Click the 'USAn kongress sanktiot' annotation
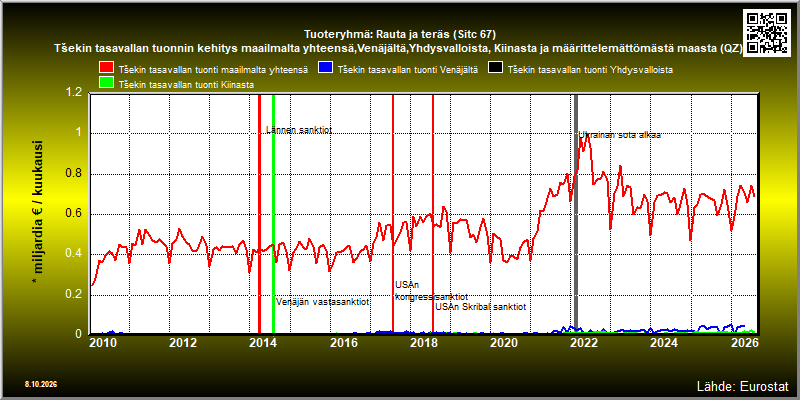This screenshot has height=400, width=800. pyautogui.click(x=431, y=291)
